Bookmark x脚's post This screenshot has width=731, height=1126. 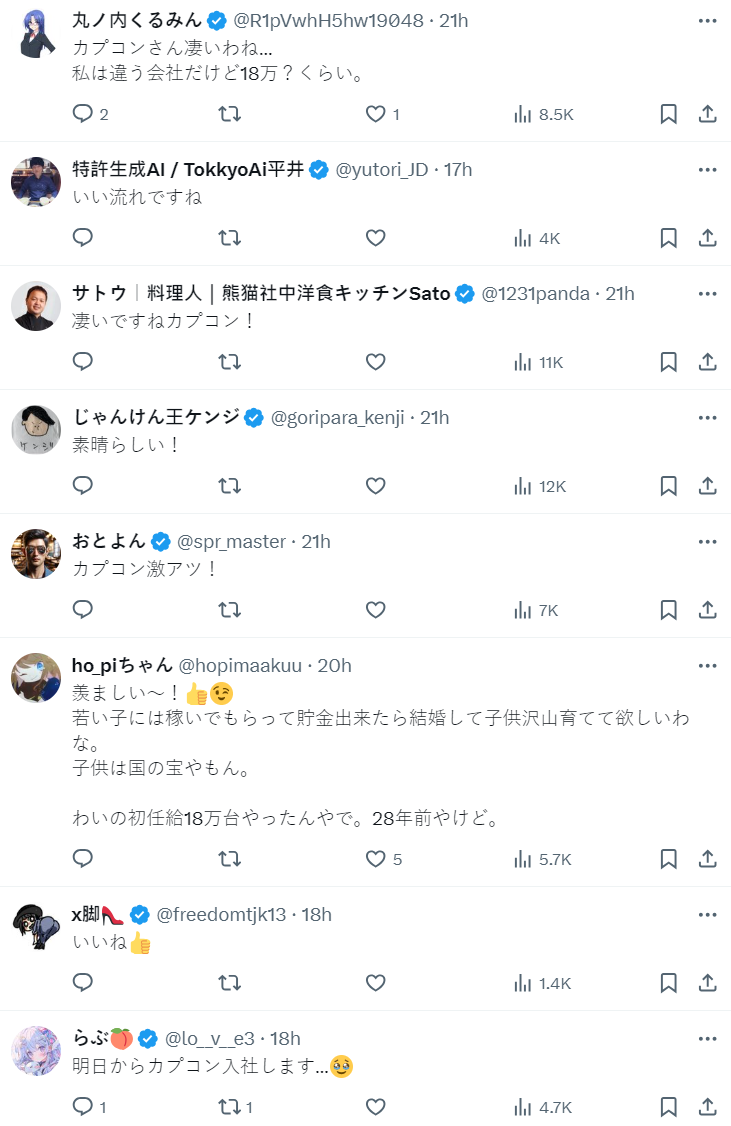pyautogui.click(x=668, y=983)
